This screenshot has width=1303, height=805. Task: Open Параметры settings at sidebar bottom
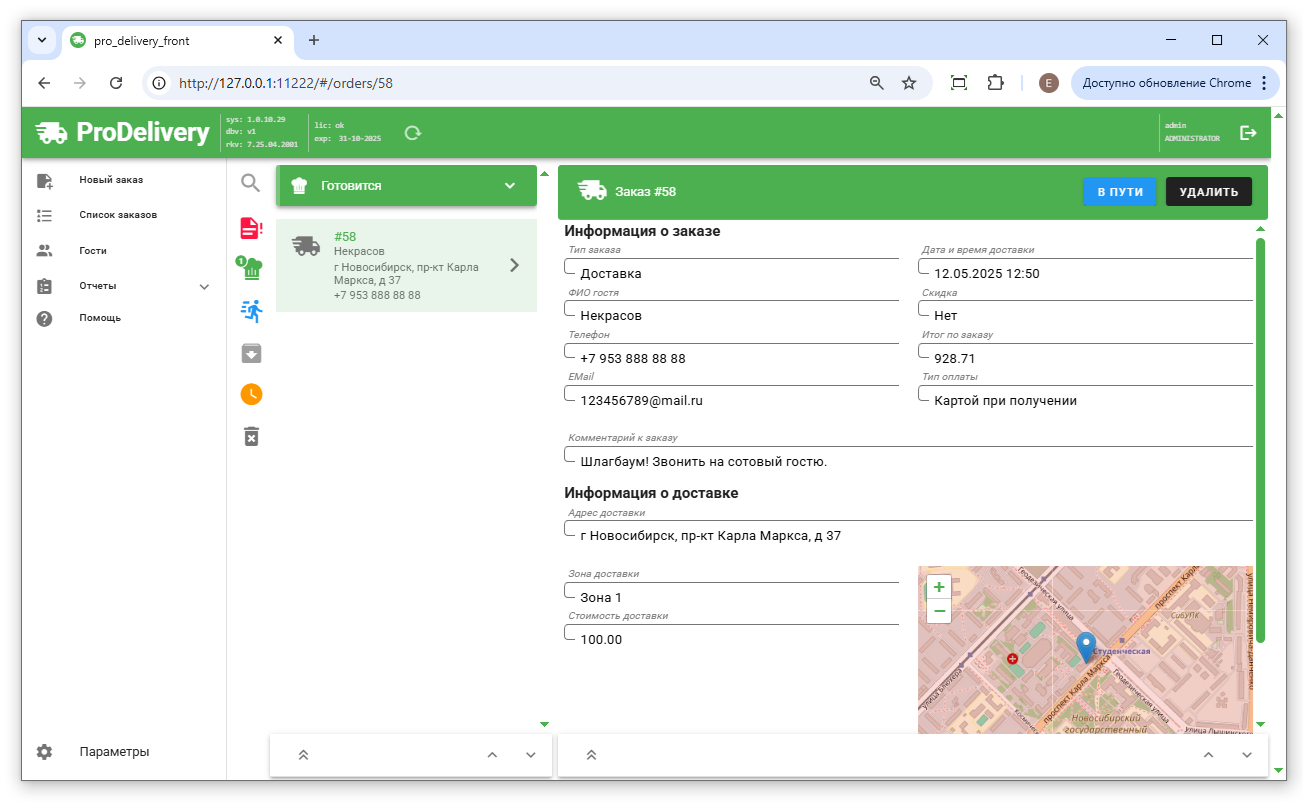tap(114, 752)
